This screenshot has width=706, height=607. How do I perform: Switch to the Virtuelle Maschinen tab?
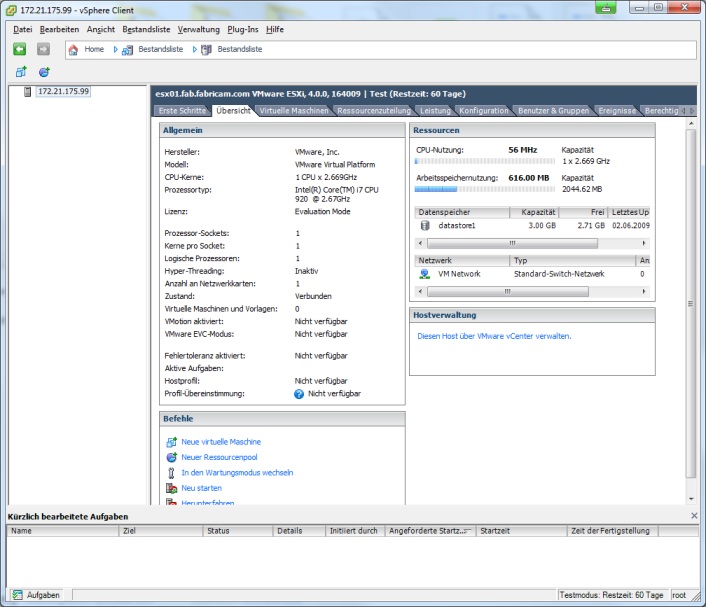[x=293, y=110]
